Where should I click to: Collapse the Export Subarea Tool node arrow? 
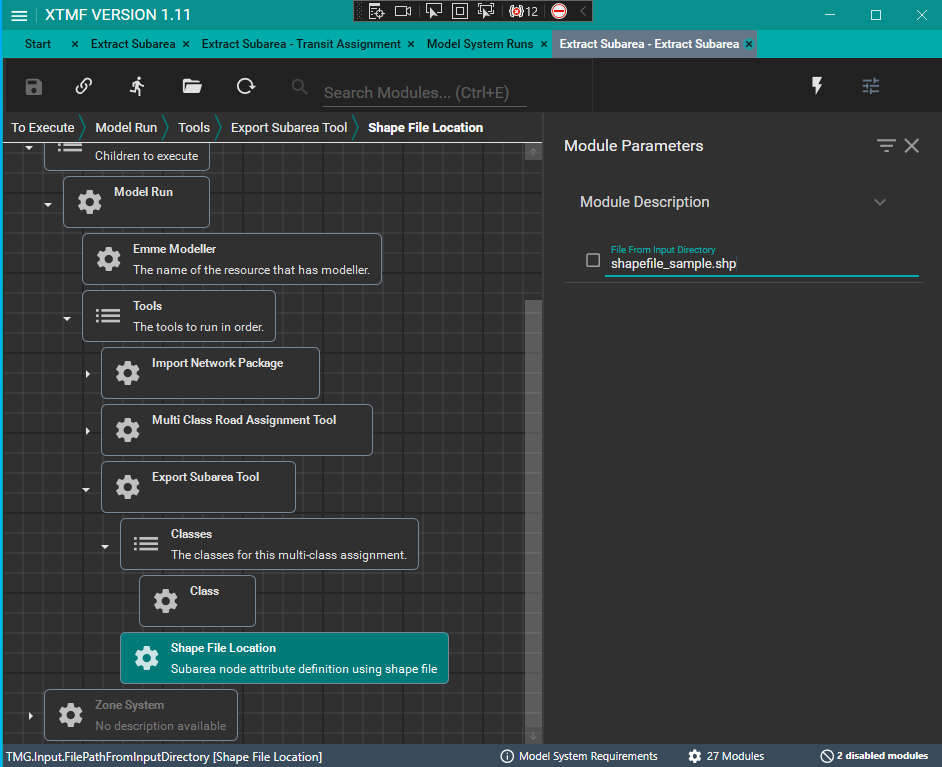coord(86,490)
